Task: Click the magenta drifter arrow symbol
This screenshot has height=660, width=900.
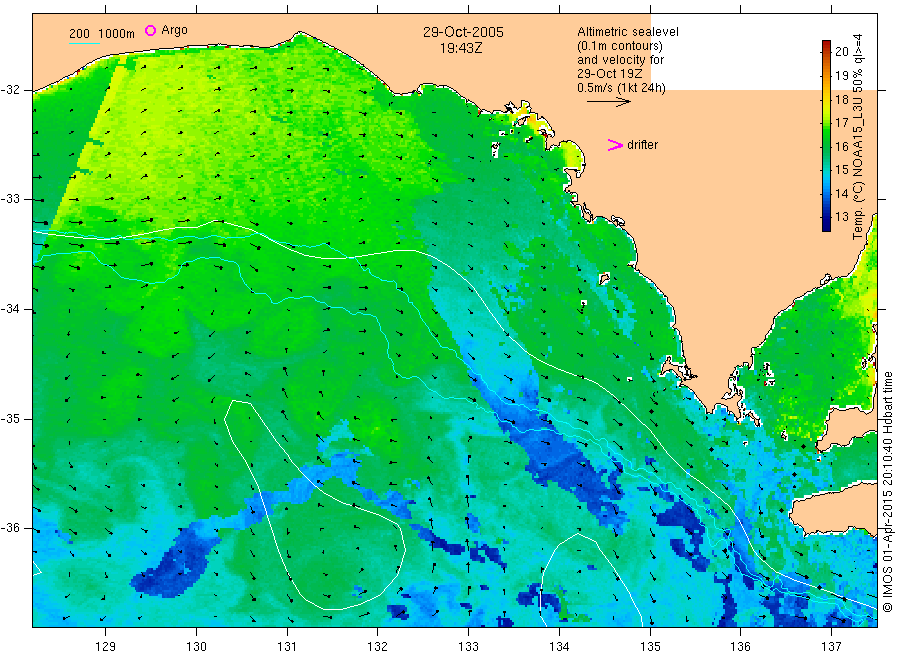Action: [x=615, y=145]
